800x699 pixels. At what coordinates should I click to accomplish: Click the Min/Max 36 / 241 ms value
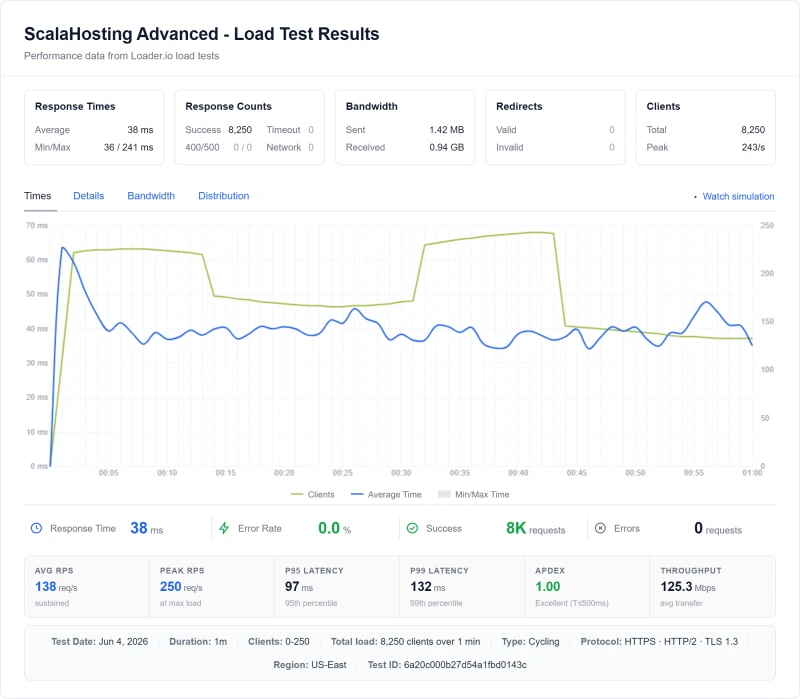tap(129, 147)
